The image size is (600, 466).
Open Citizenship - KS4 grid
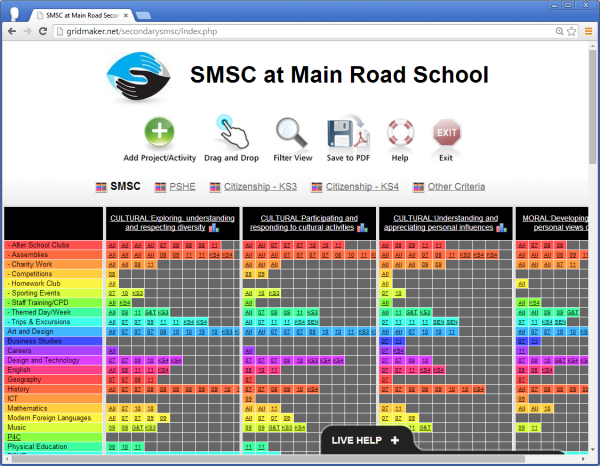[362, 187]
